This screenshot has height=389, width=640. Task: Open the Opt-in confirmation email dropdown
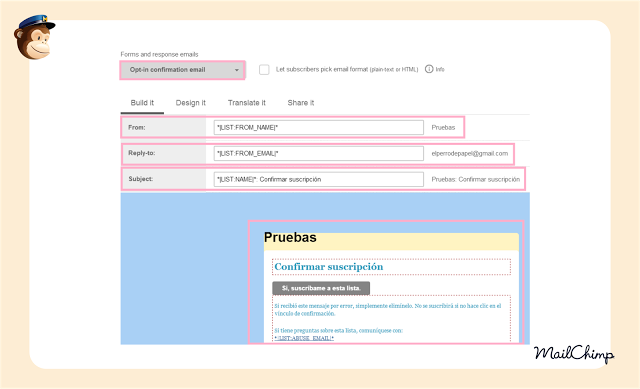[x=182, y=70]
